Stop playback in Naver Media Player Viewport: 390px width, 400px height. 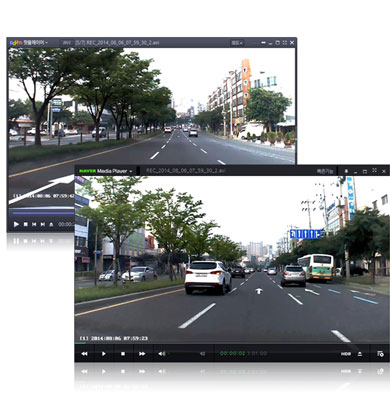(123, 354)
